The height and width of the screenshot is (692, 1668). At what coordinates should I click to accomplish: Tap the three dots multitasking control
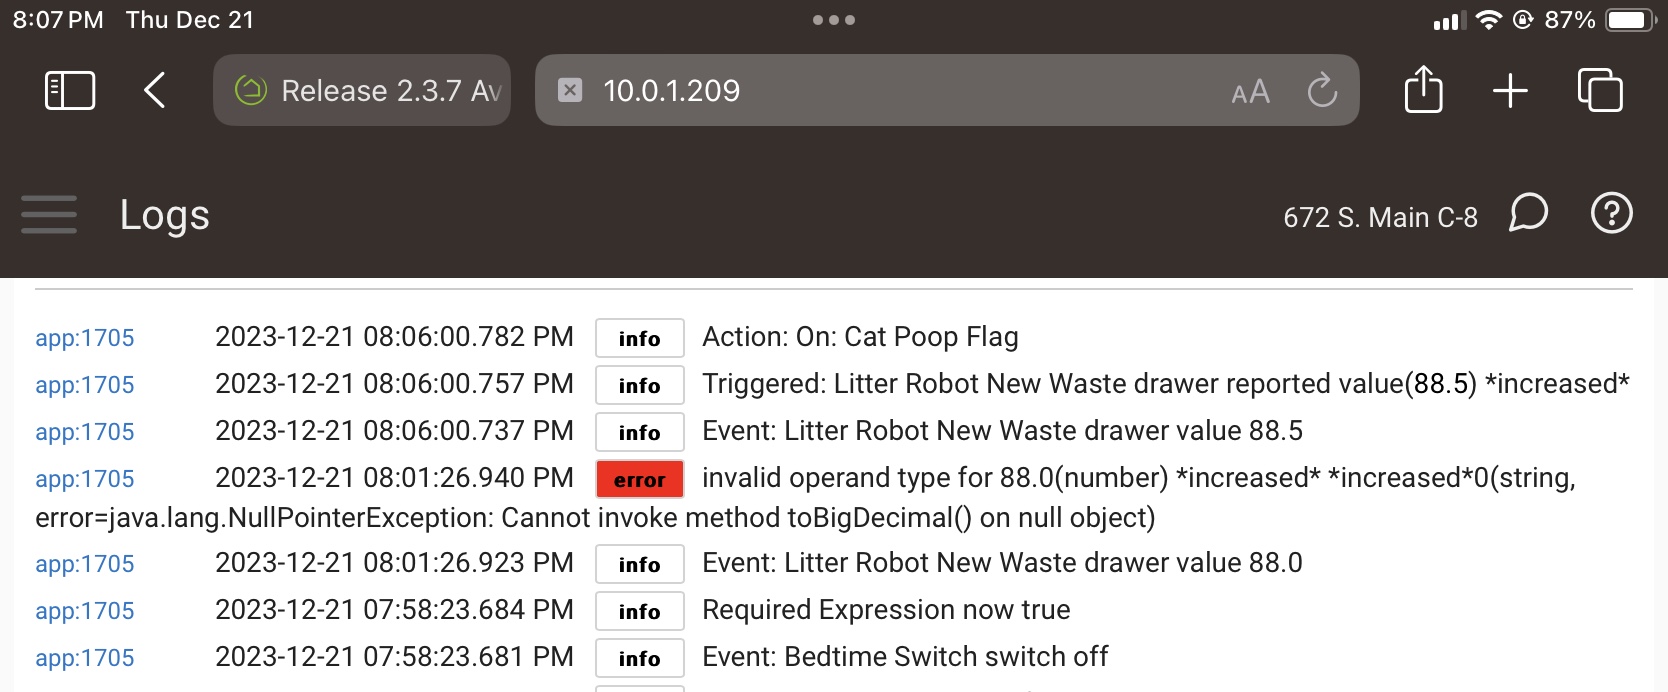pos(834,20)
